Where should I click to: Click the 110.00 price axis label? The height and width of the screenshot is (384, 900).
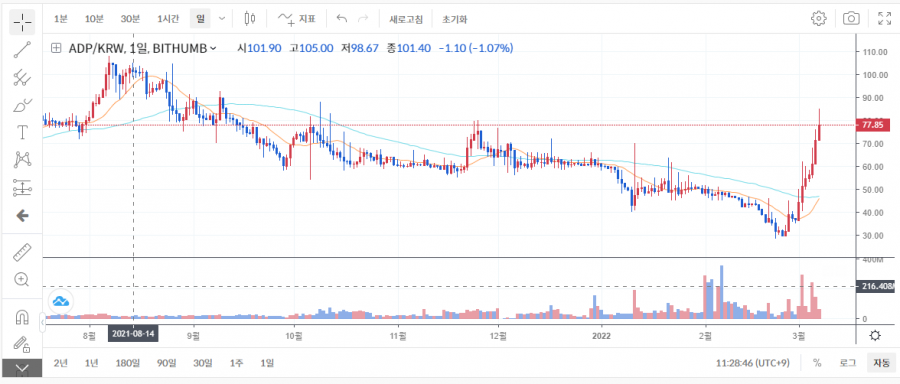click(x=876, y=52)
